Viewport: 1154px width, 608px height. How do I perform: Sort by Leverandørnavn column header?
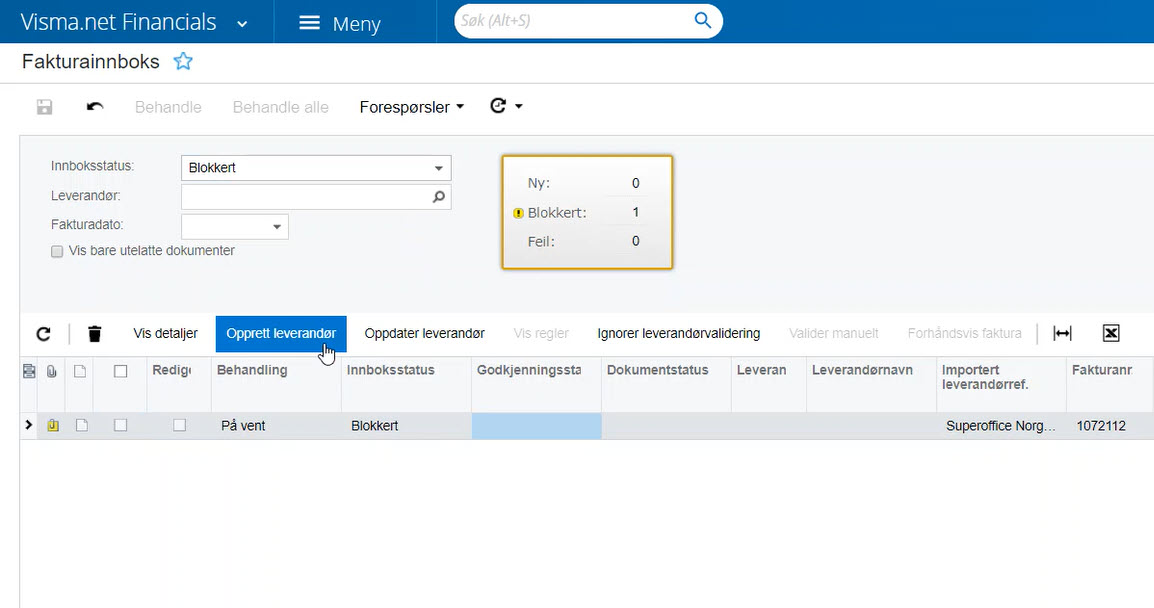[871, 384]
